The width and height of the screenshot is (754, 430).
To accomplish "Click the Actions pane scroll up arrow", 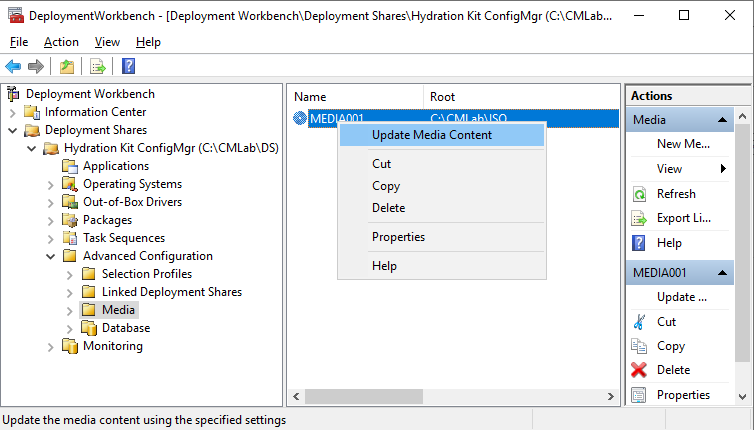I will pyautogui.click(x=742, y=116).
